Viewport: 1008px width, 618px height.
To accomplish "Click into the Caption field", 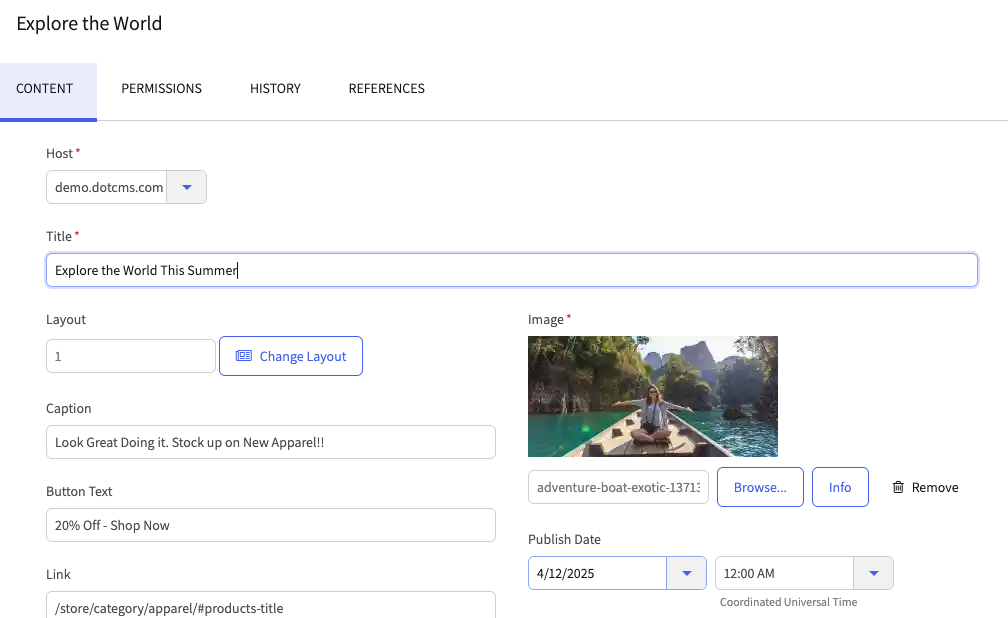I will (270, 442).
